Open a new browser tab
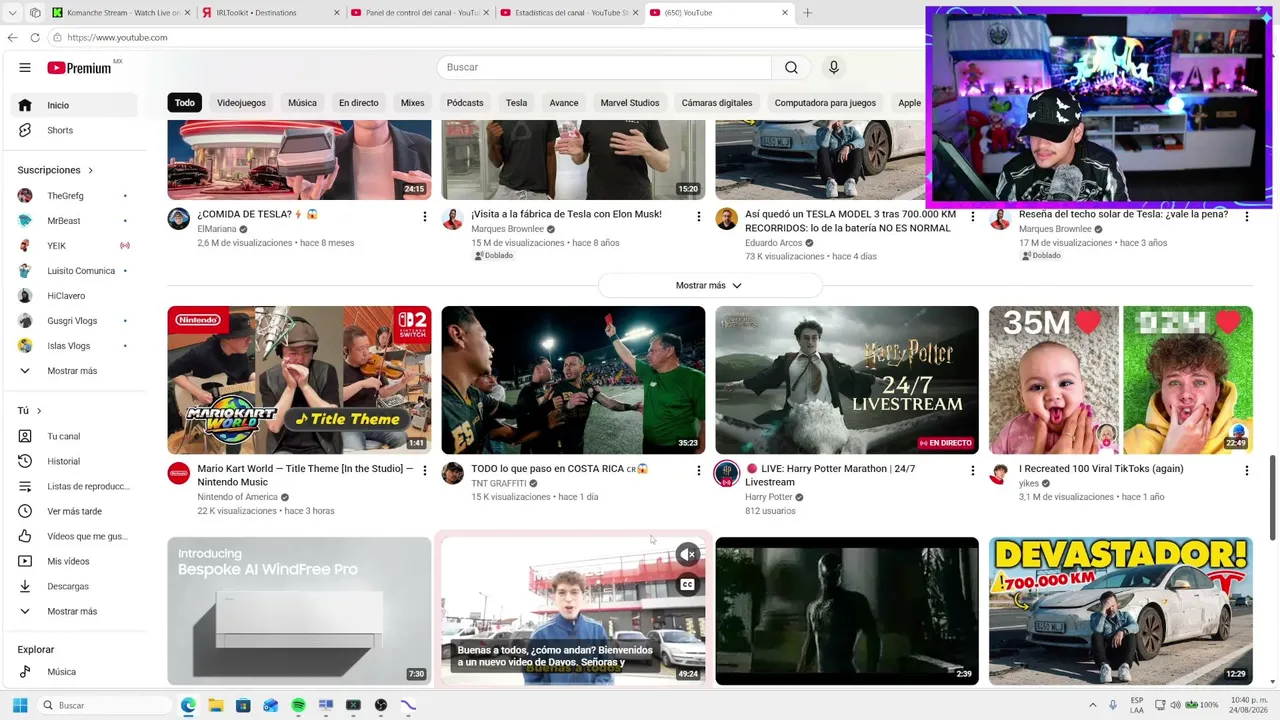 807,13
